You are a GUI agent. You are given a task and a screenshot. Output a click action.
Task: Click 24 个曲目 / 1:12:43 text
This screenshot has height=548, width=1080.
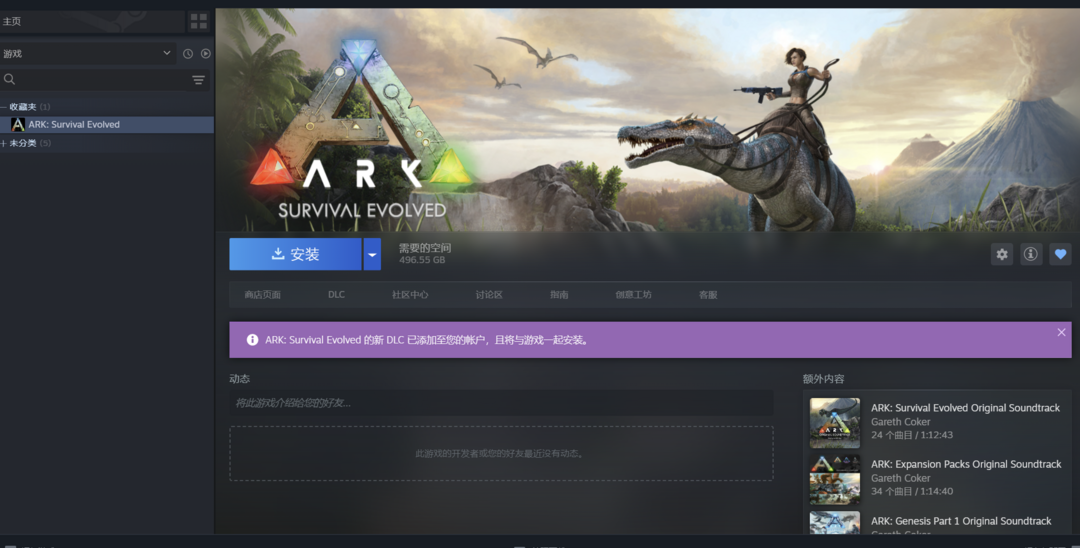[x=912, y=435]
